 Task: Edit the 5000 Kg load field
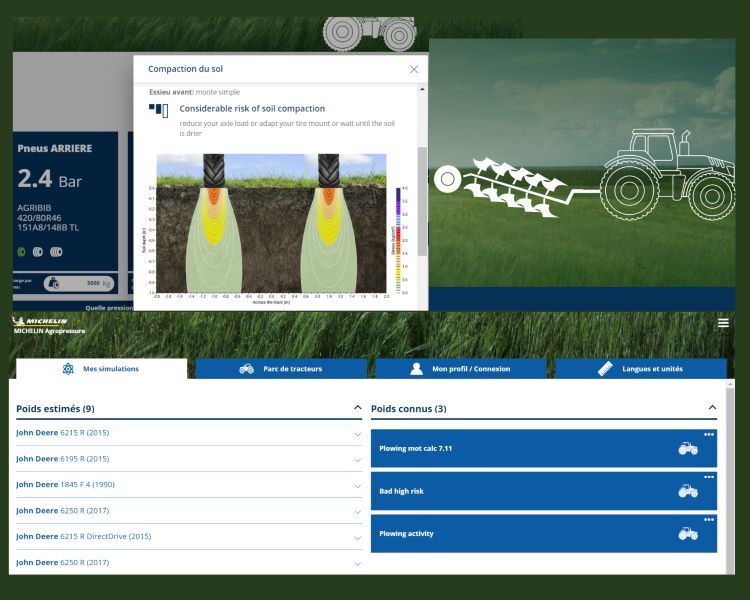(x=79, y=283)
